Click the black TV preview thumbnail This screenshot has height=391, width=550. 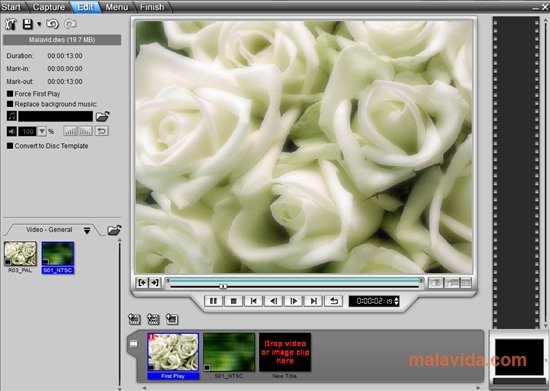click(519, 357)
